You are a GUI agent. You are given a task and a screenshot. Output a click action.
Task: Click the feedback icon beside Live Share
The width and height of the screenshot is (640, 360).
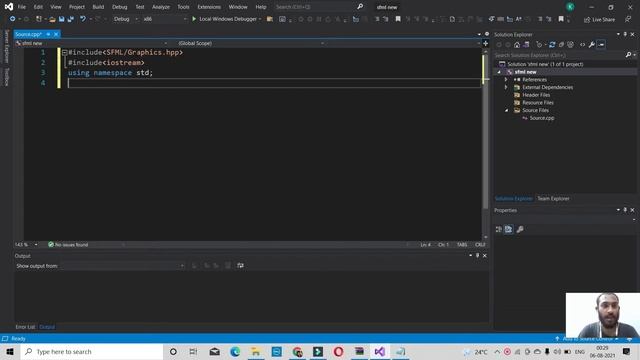[628, 19]
